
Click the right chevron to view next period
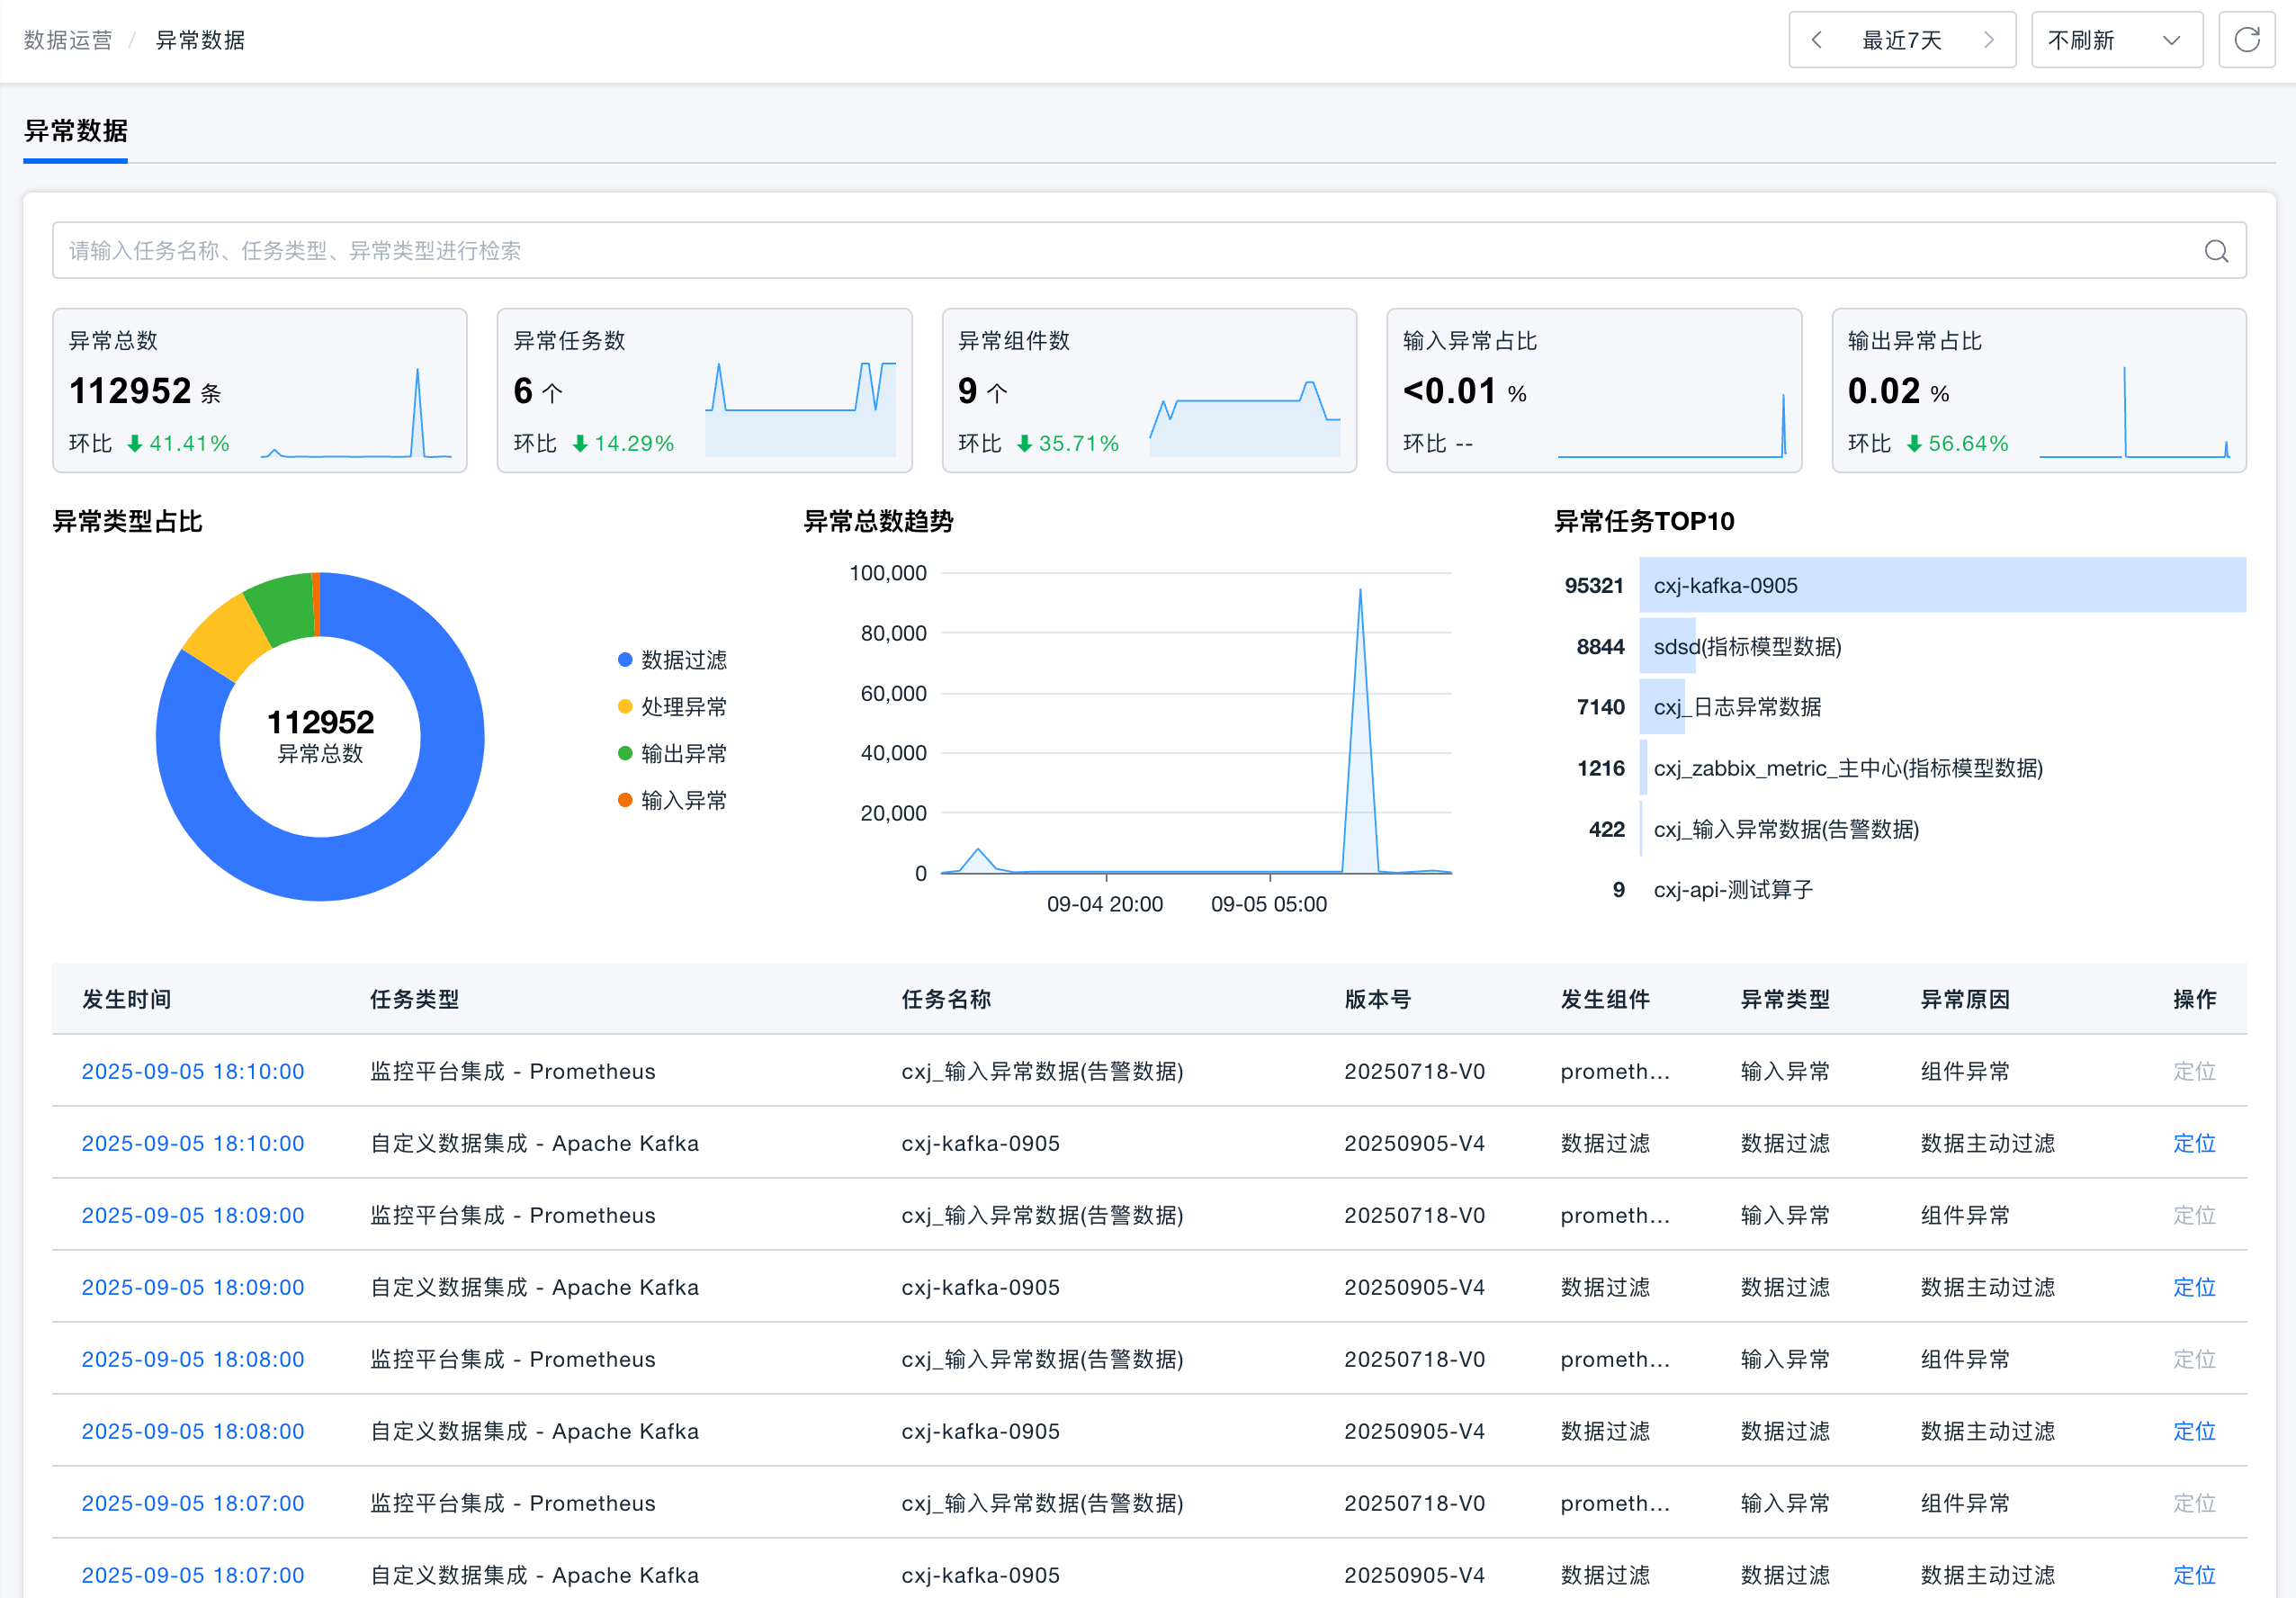tap(1988, 39)
